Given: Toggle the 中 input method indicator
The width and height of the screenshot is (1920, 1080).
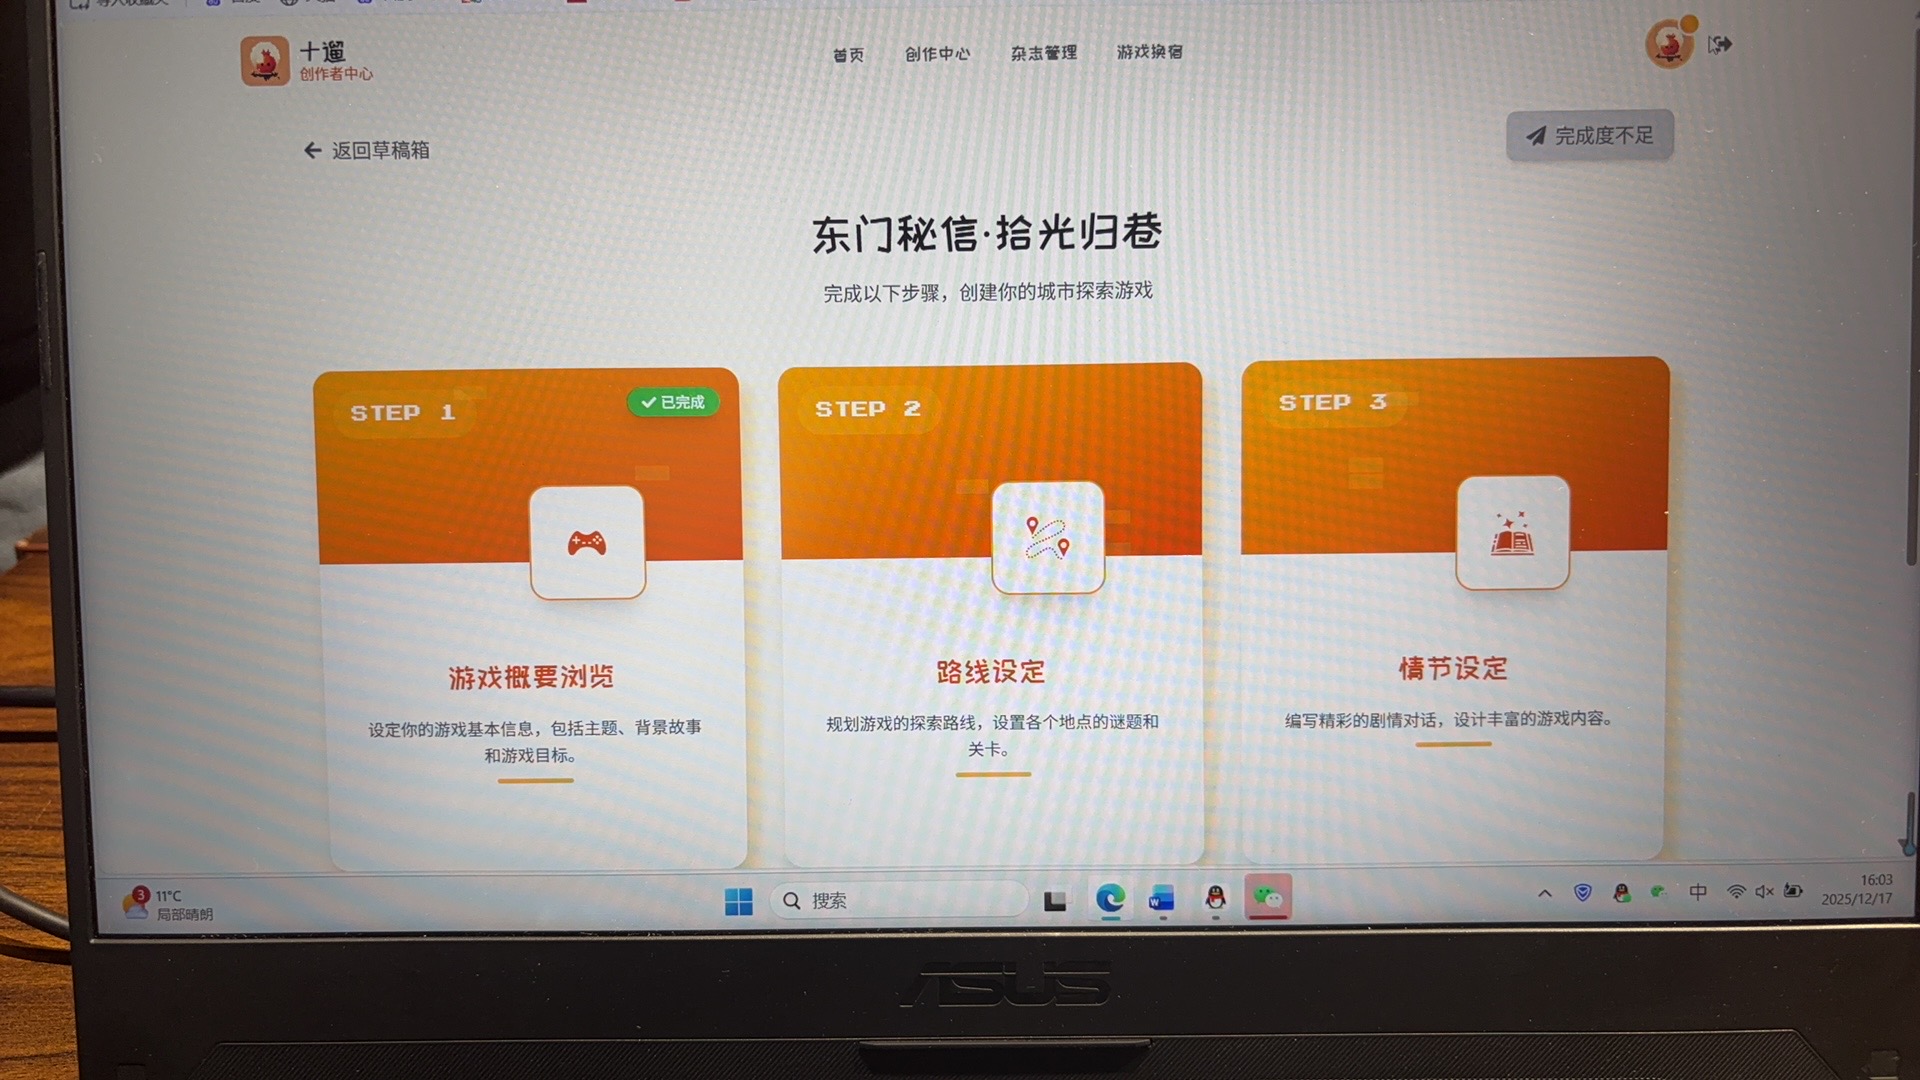Looking at the screenshot, I should pos(1698,891).
